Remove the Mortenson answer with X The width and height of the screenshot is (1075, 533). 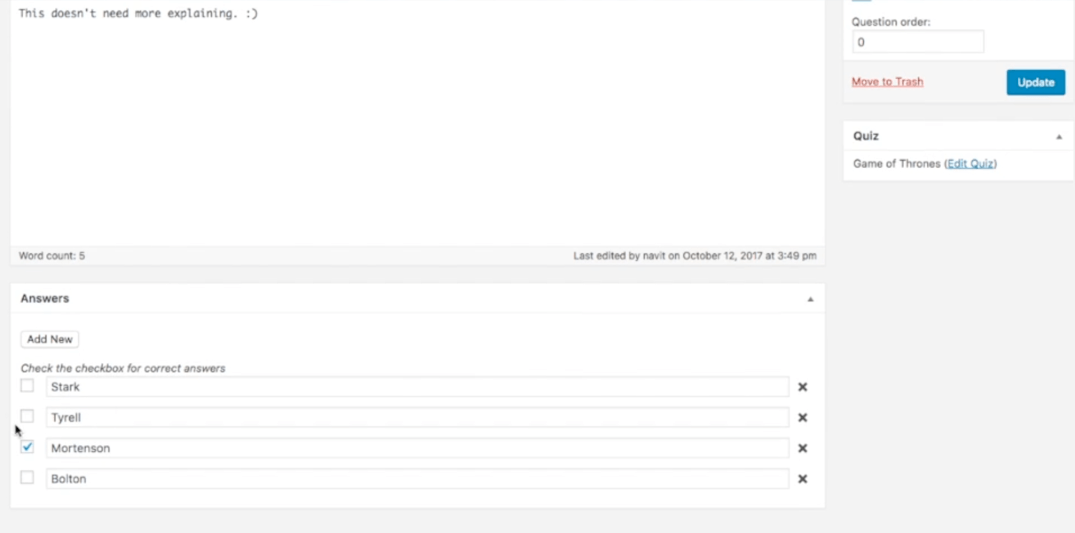802,449
